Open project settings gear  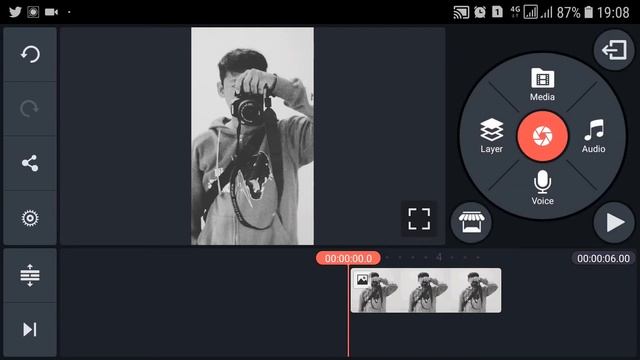(30, 218)
